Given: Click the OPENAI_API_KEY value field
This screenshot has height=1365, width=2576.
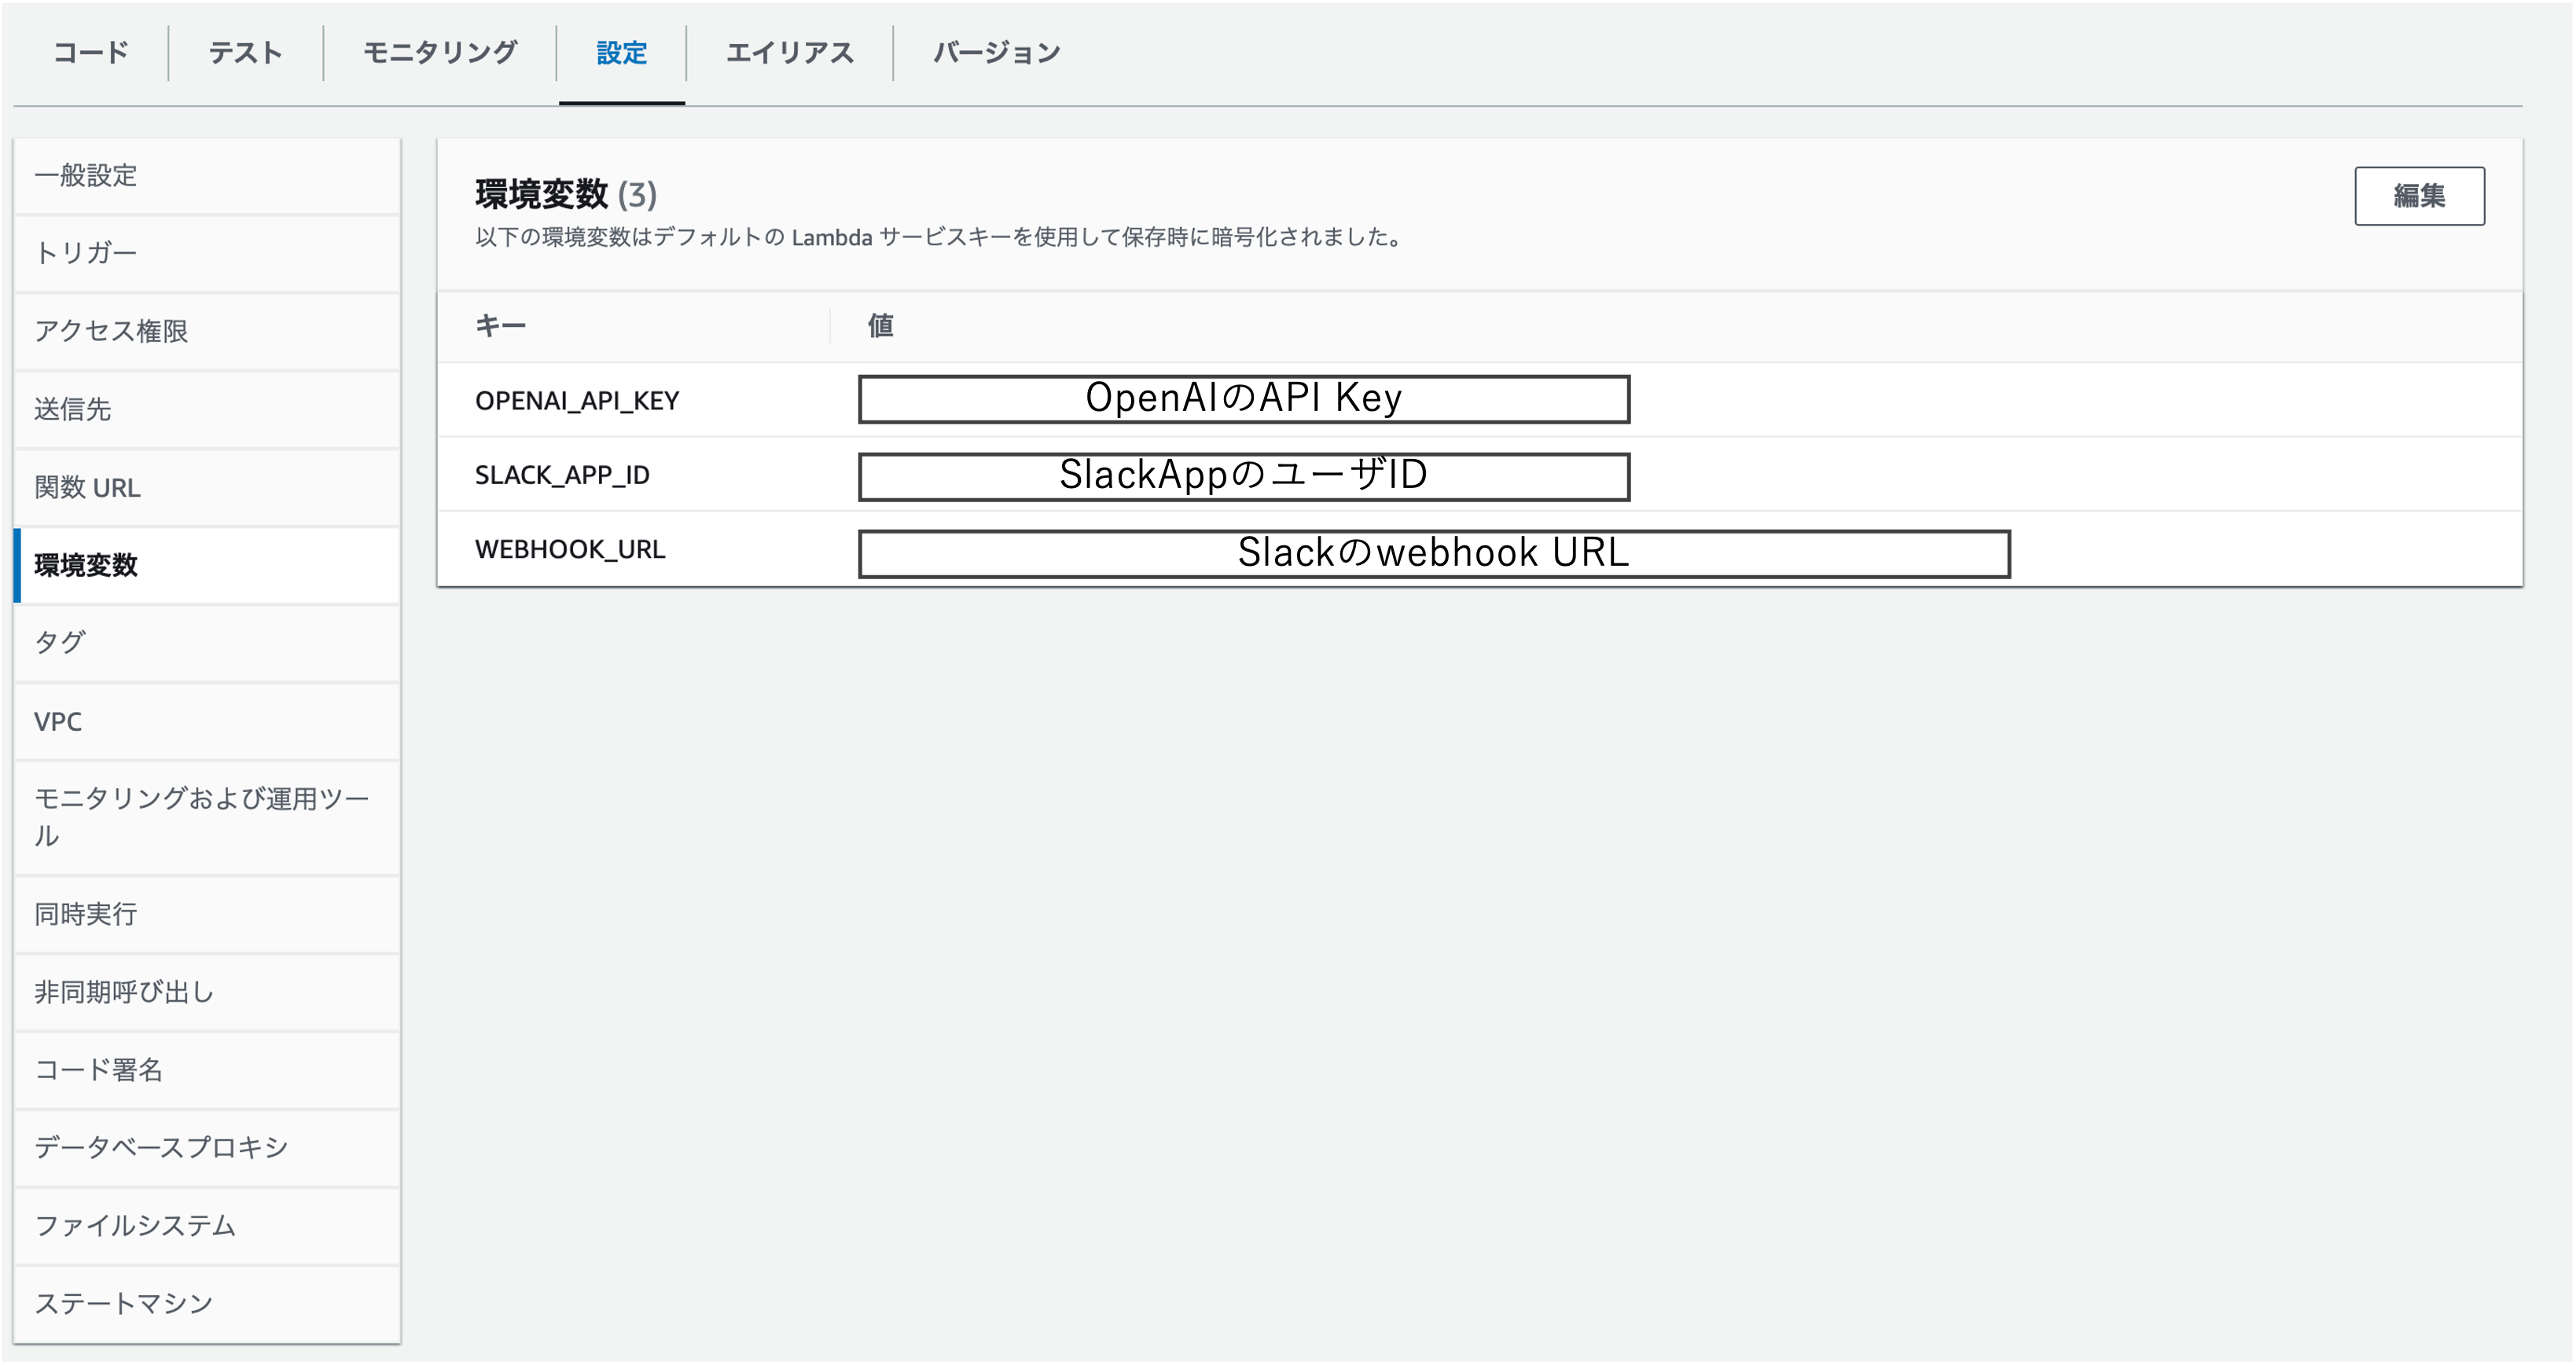Looking at the screenshot, I should click(1243, 399).
